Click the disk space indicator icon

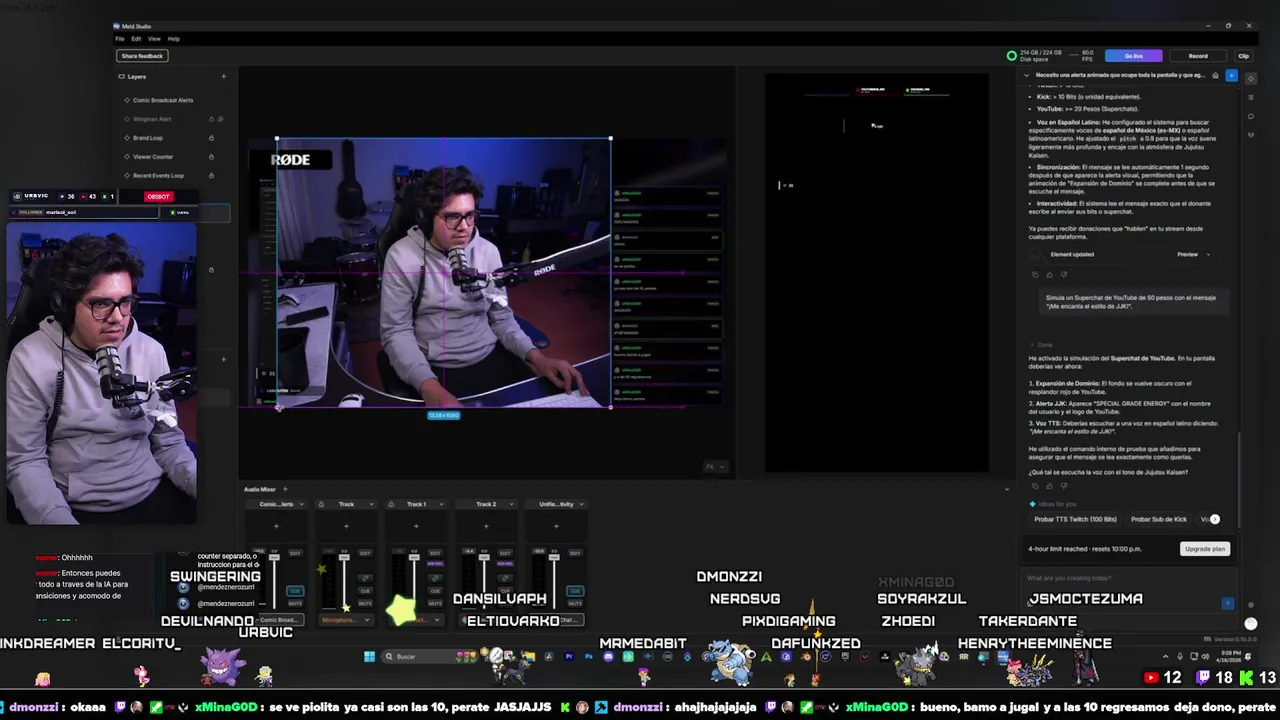tap(1012, 56)
